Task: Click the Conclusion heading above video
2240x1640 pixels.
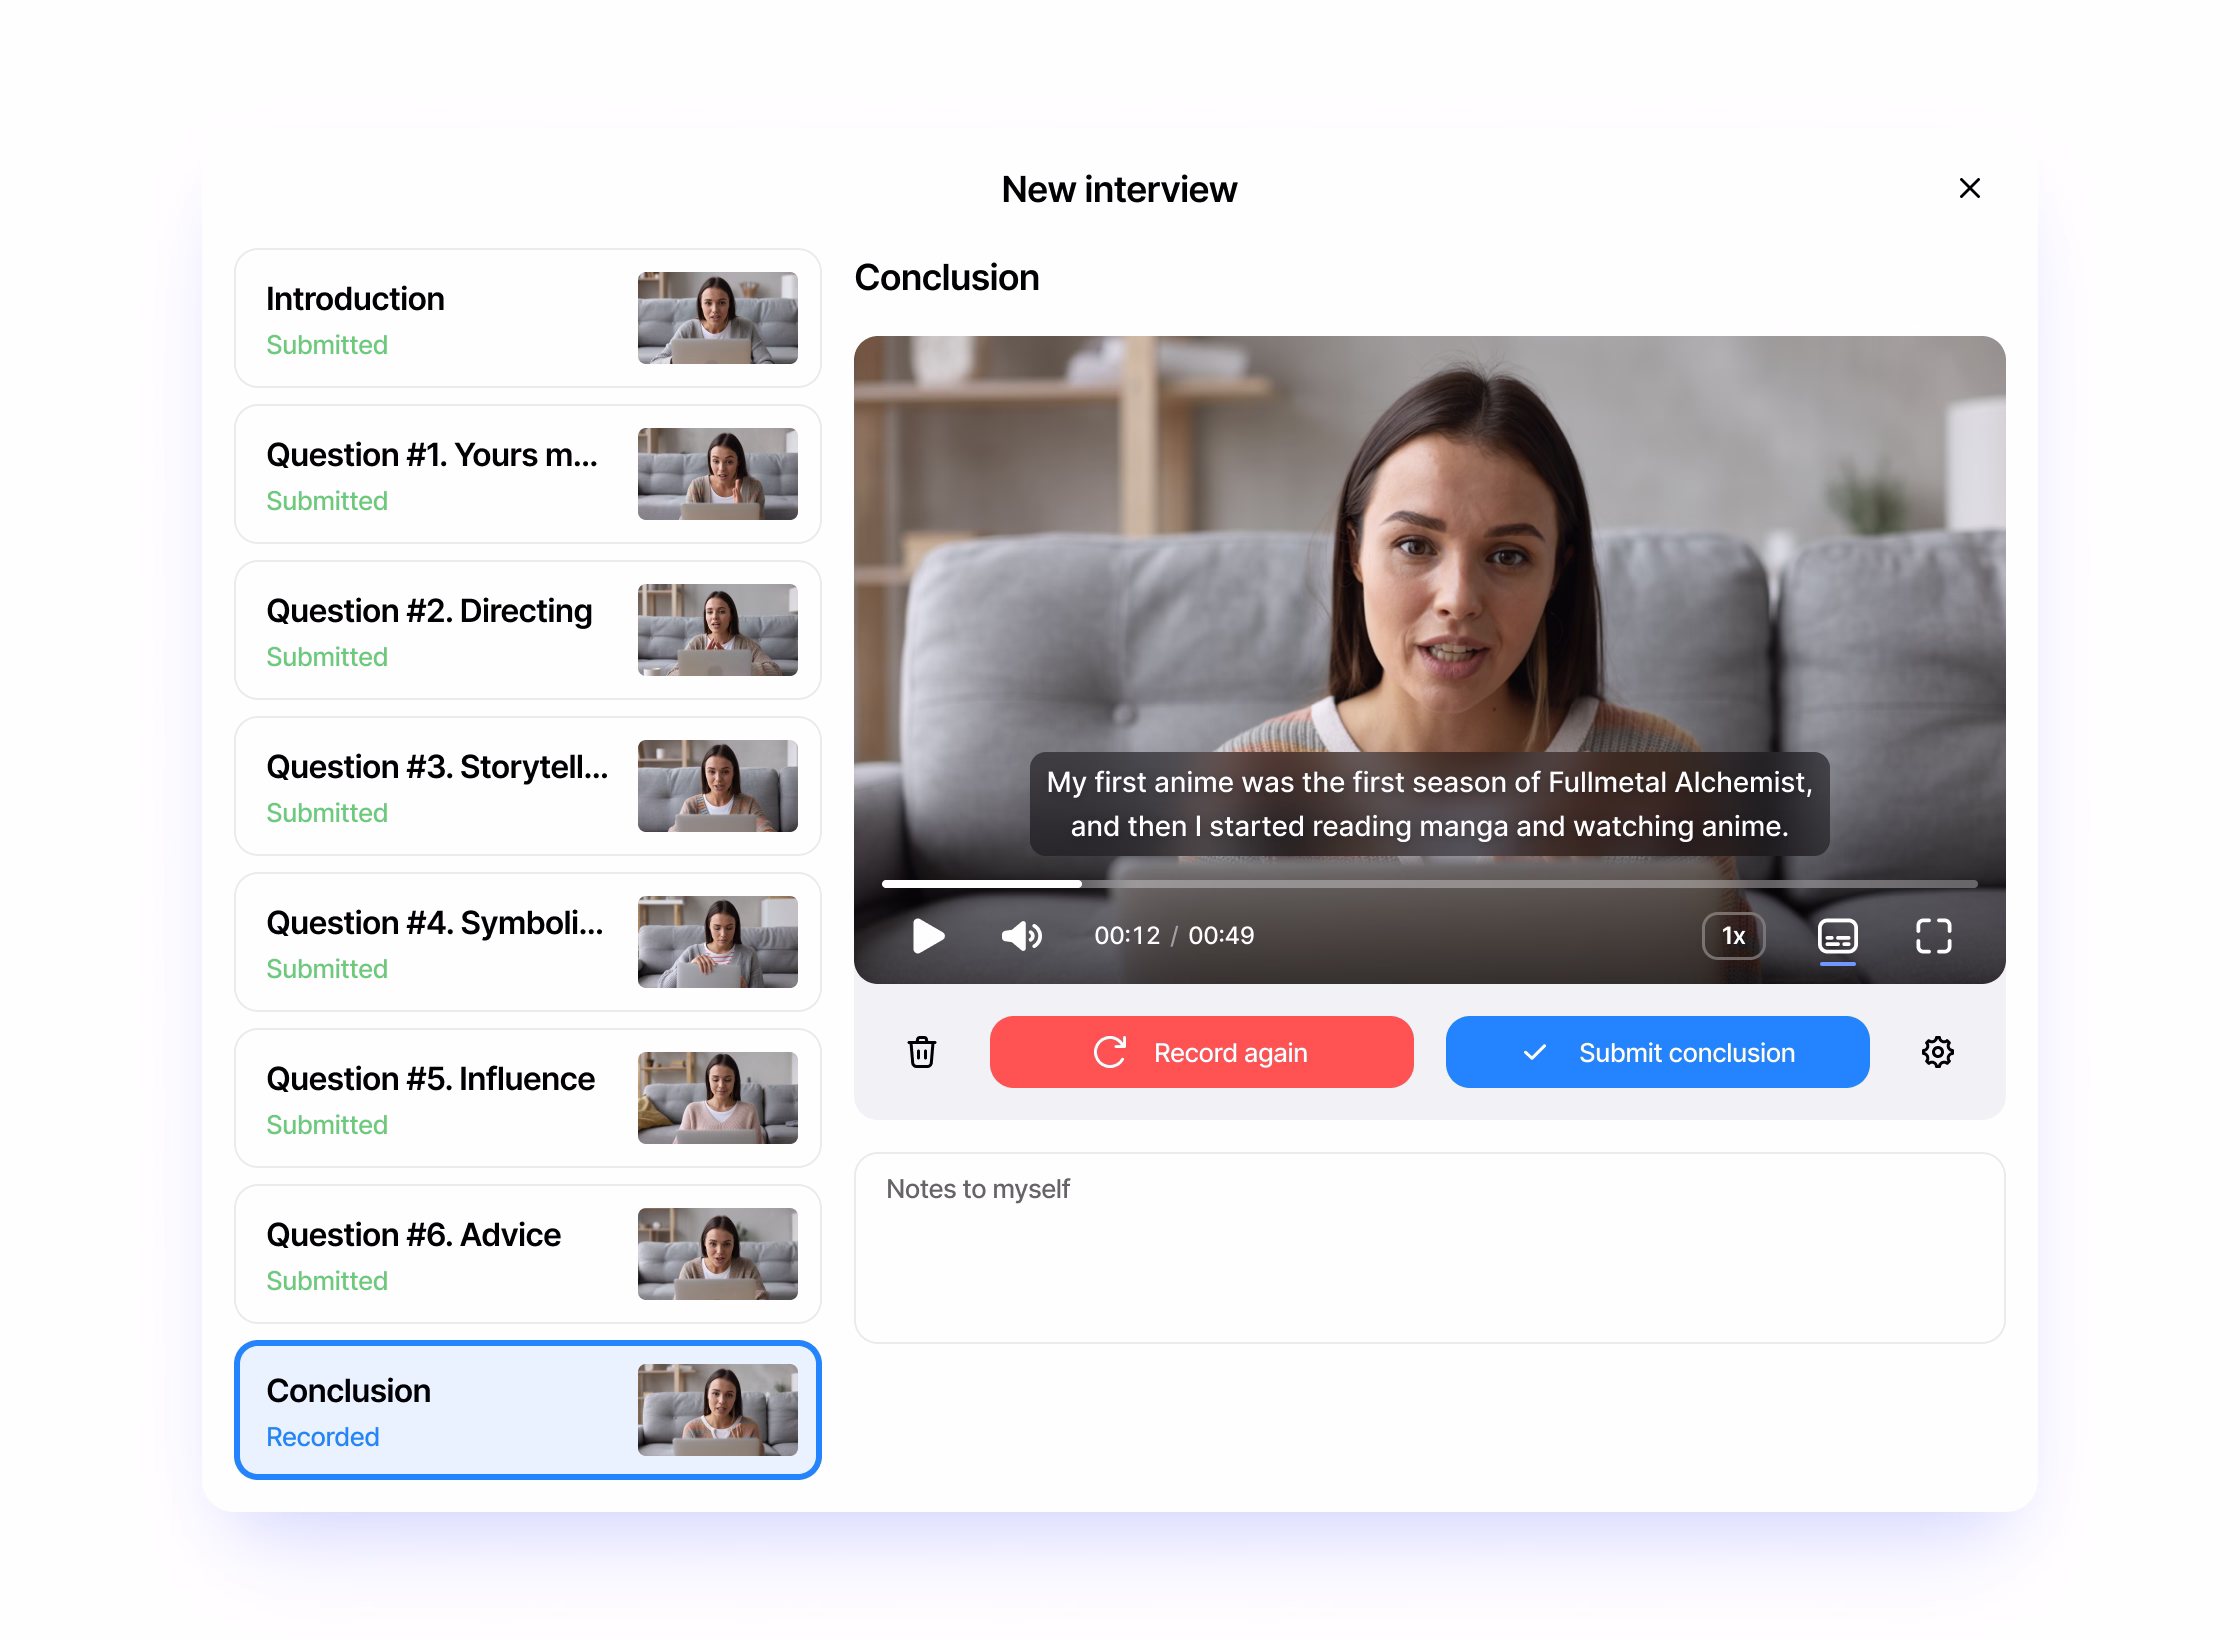Action: [946, 278]
